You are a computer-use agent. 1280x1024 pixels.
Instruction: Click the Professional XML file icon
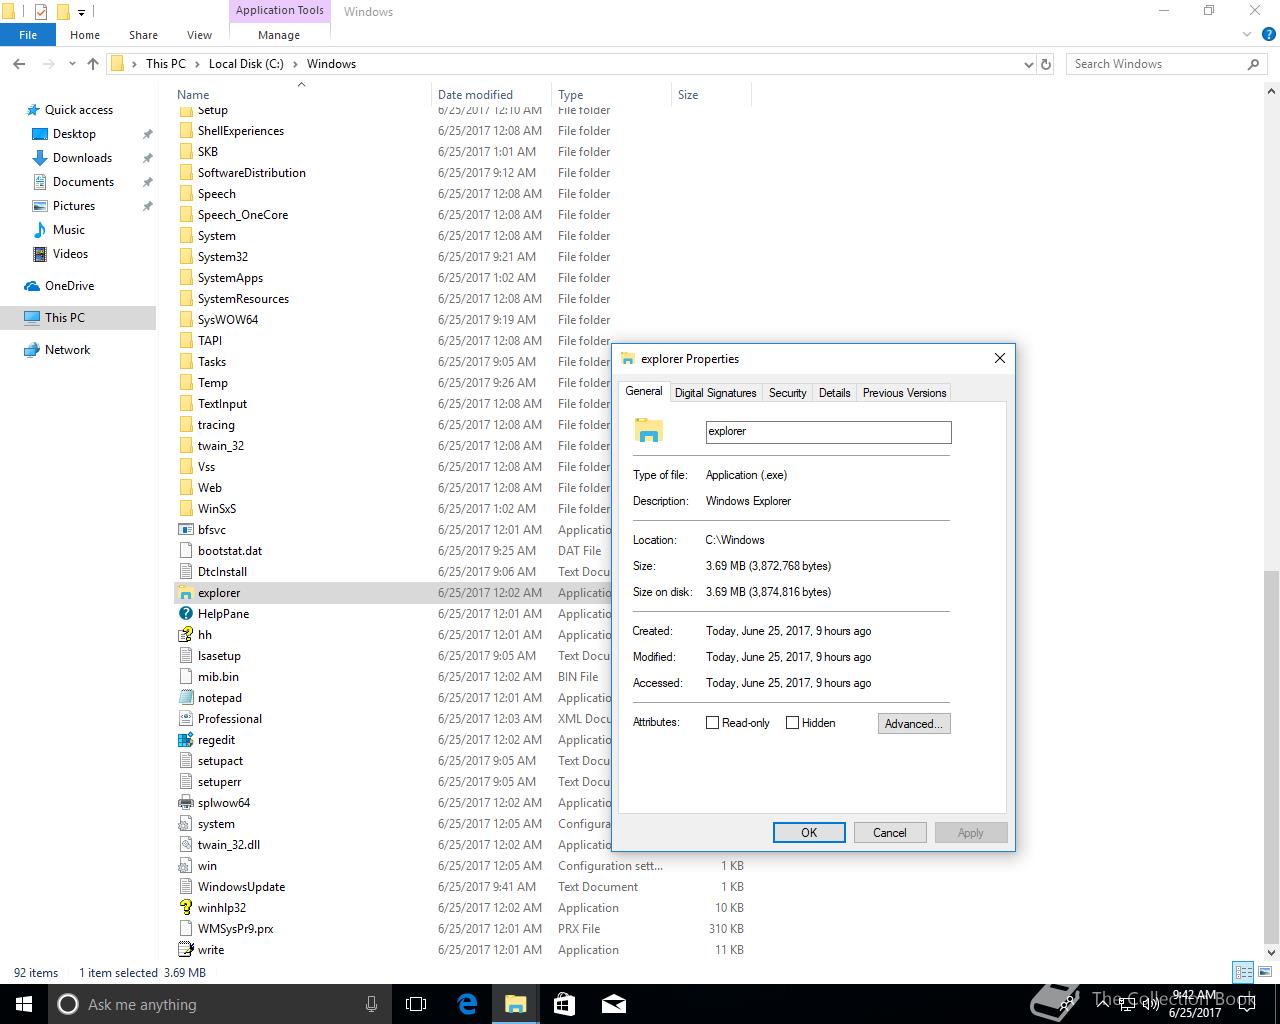185,719
